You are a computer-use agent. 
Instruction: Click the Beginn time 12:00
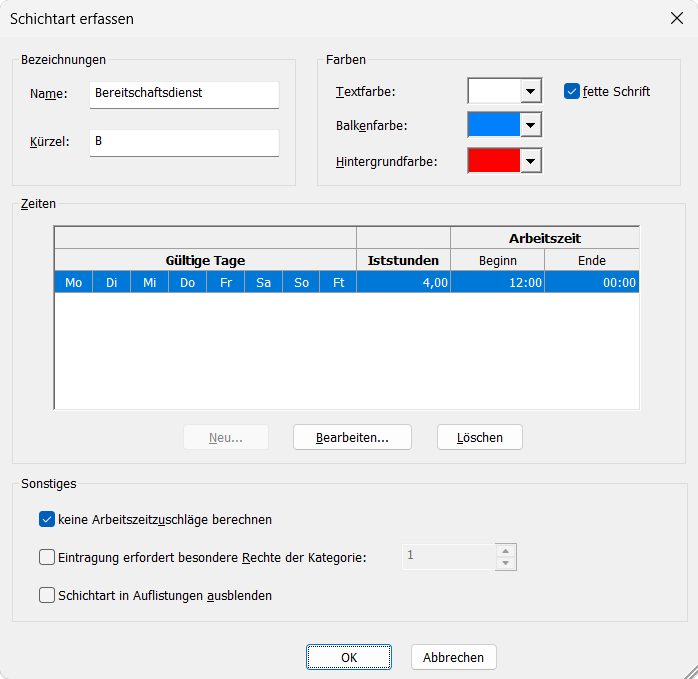(498, 282)
